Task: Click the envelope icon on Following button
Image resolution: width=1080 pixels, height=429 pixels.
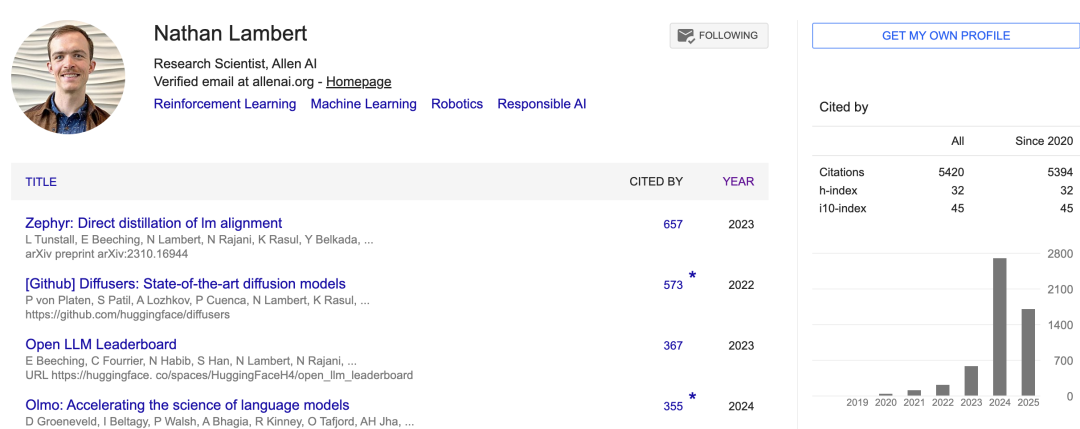Action: pyautogui.click(x=685, y=36)
